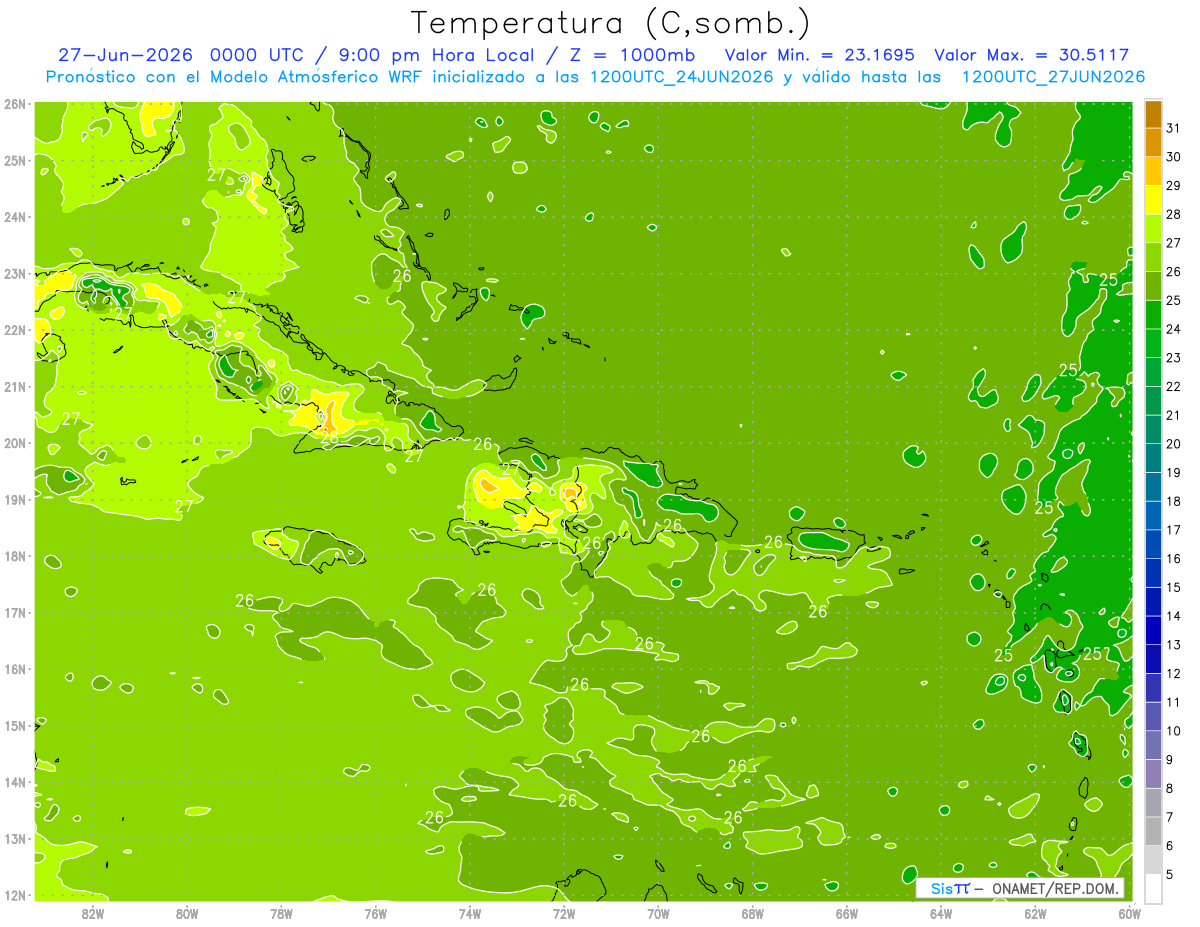Select the 19N latitude axis label

click(15, 500)
